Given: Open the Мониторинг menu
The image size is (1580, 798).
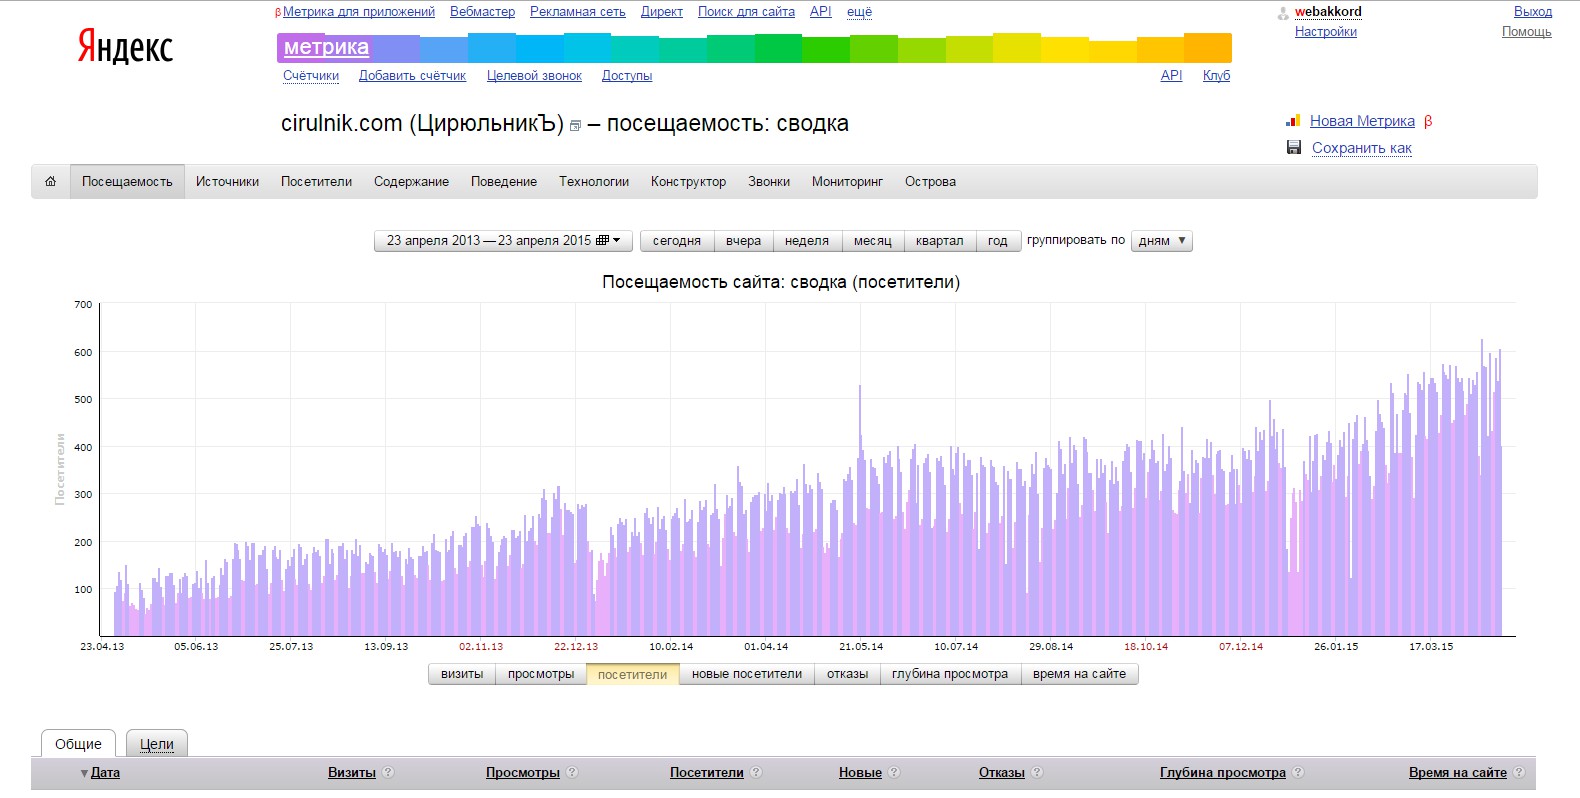Looking at the screenshot, I should [x=847, y=182].
